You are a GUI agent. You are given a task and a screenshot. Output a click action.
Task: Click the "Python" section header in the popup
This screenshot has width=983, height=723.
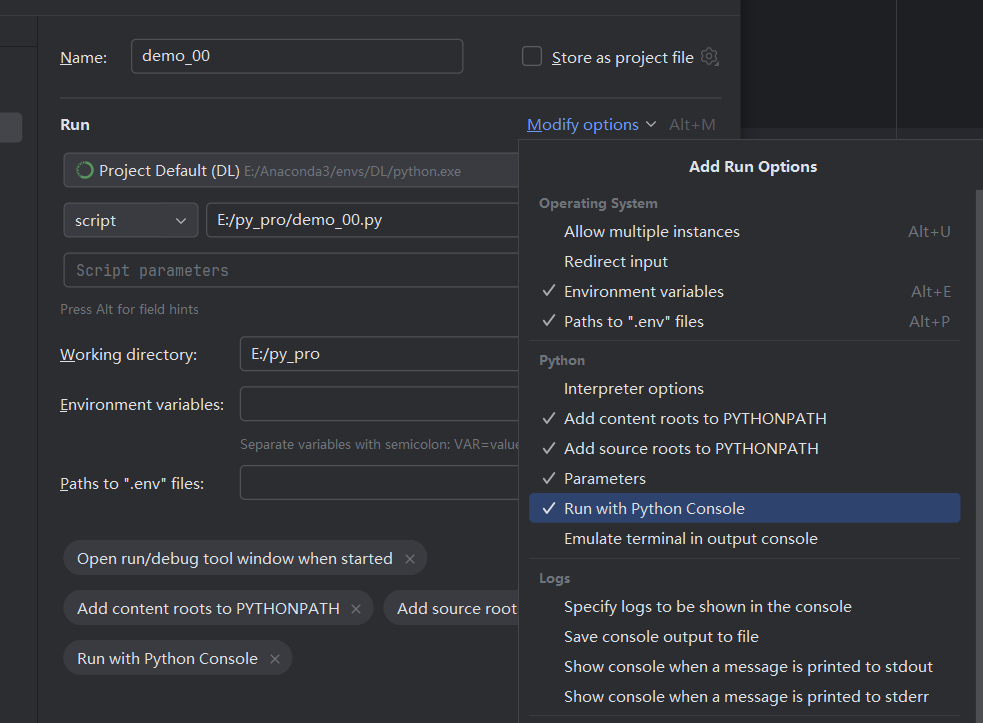pyautogui.click(x=562, y=361)
